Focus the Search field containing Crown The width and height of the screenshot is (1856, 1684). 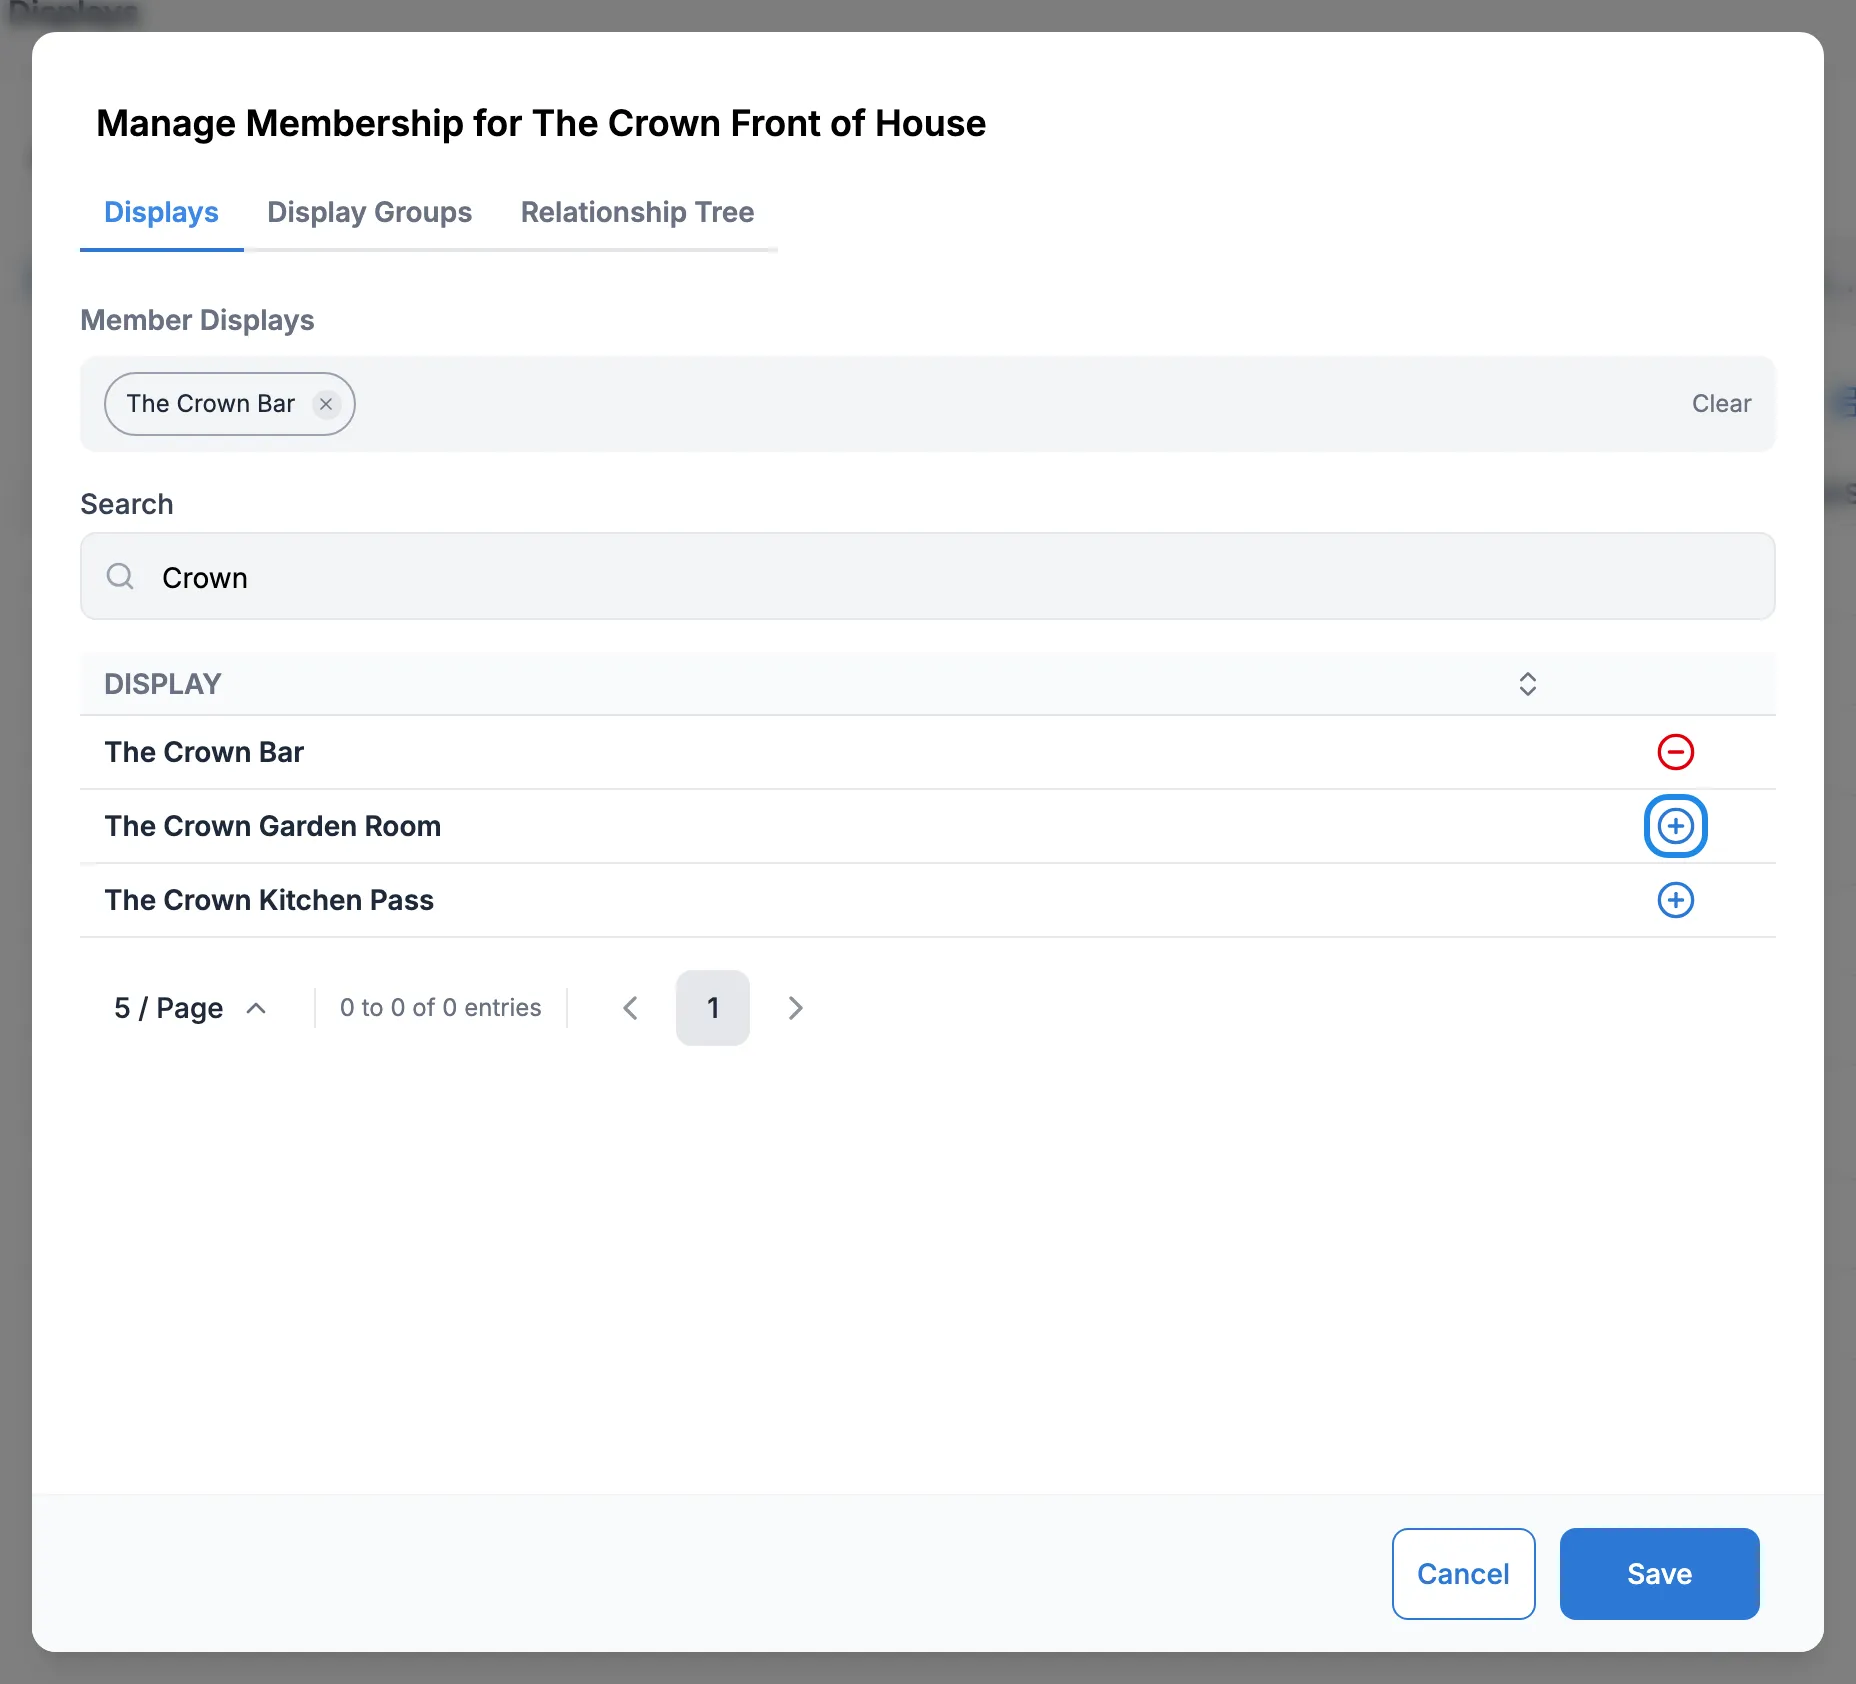[x=928, y=576]
